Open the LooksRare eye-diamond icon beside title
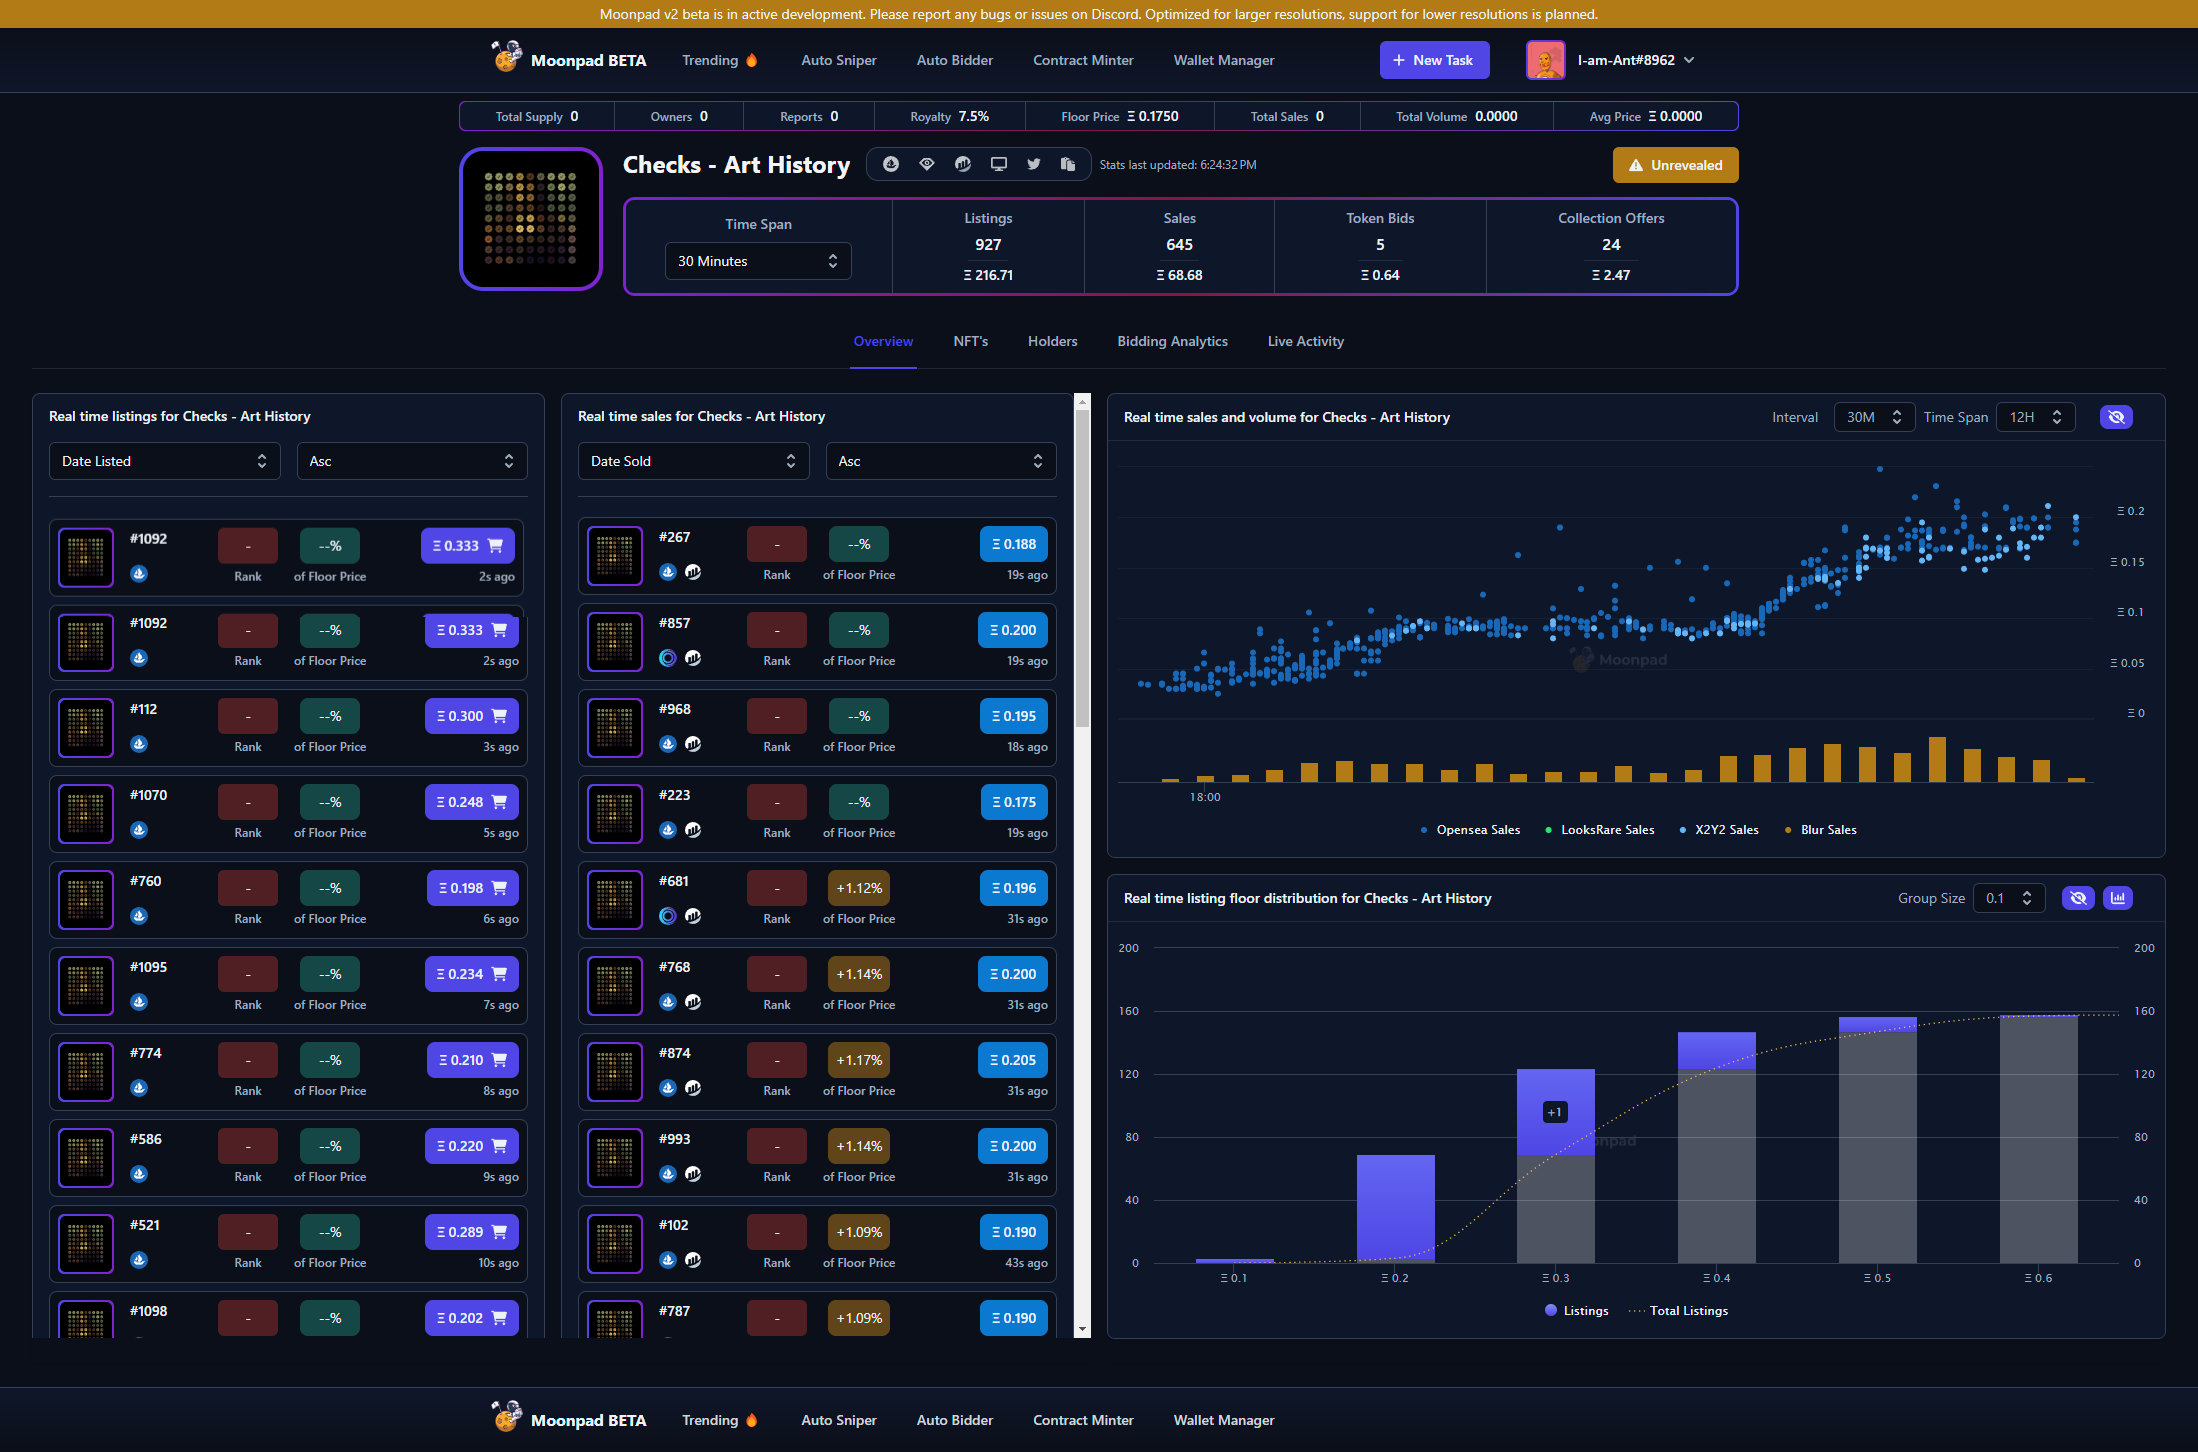Screen dimensions: 2198x1452 [927, 164]
